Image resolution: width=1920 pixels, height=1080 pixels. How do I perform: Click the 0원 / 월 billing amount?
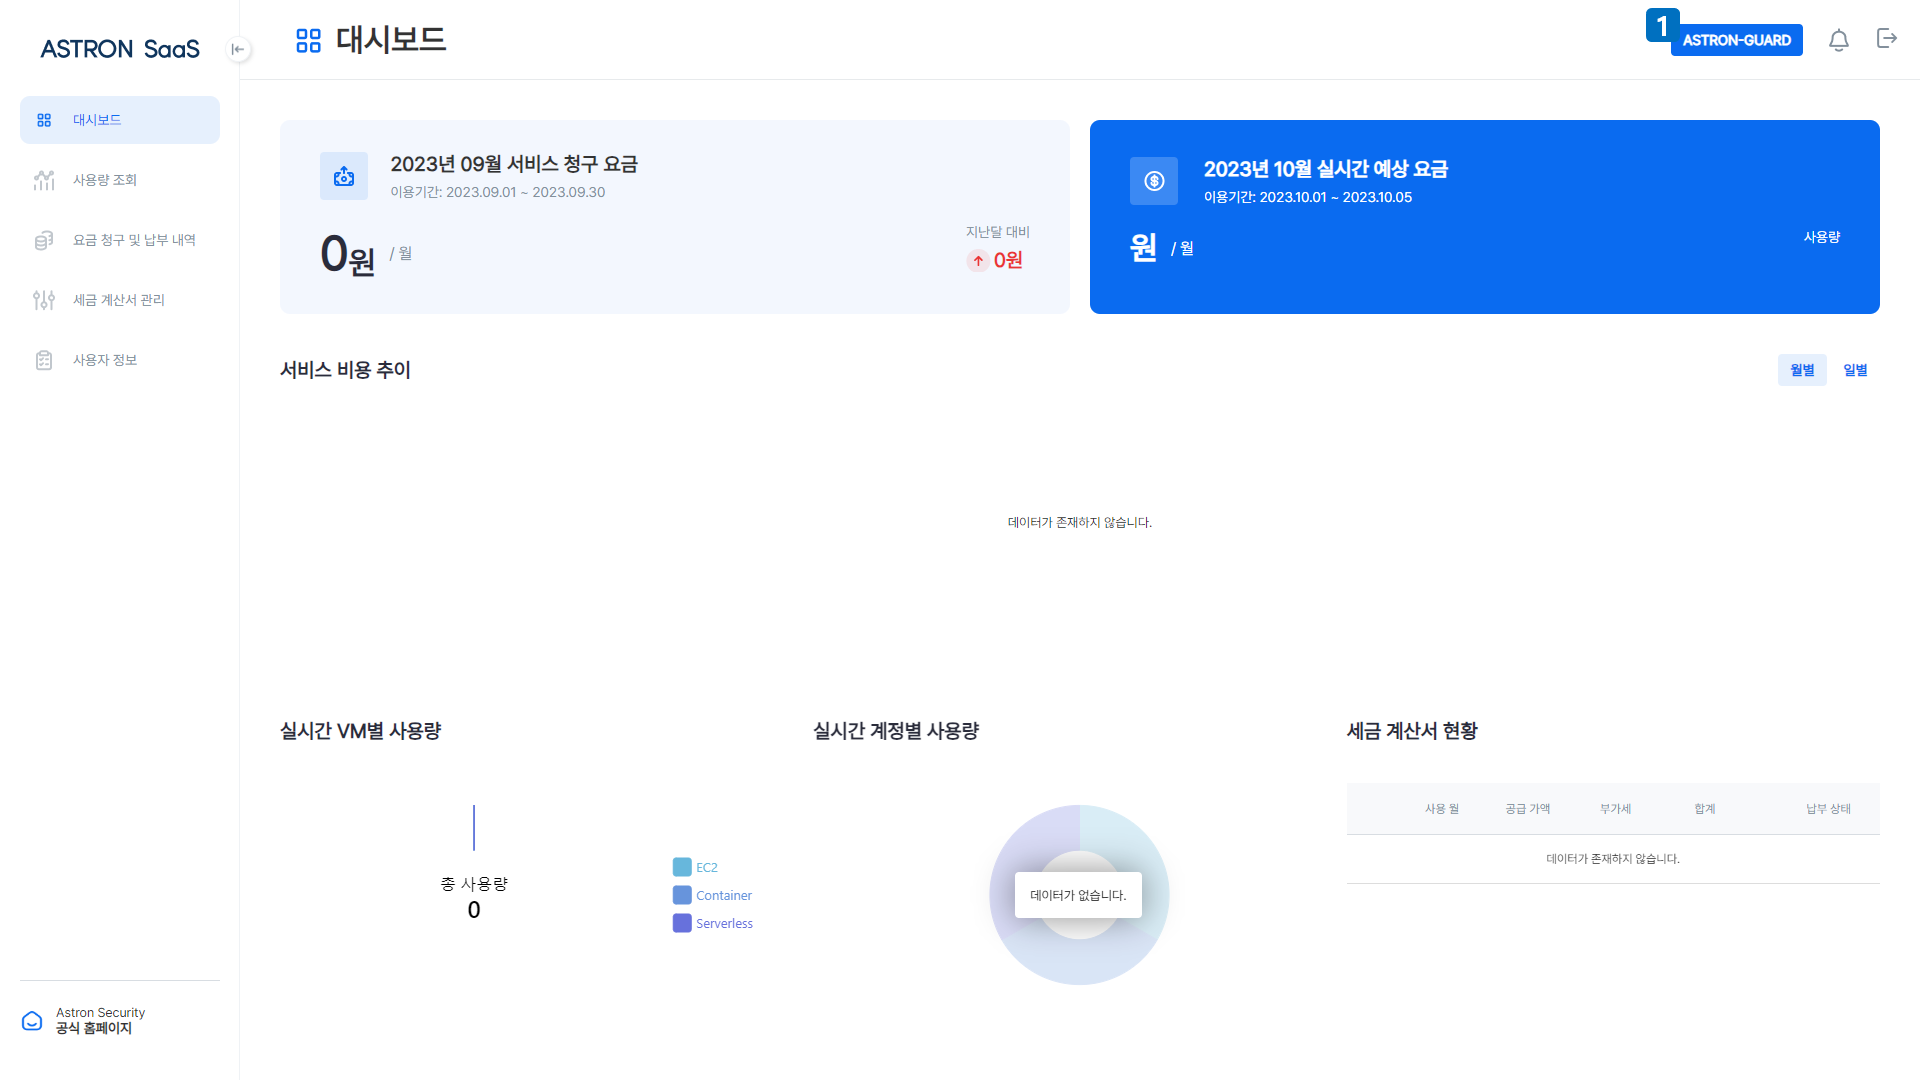click(366, 254)
